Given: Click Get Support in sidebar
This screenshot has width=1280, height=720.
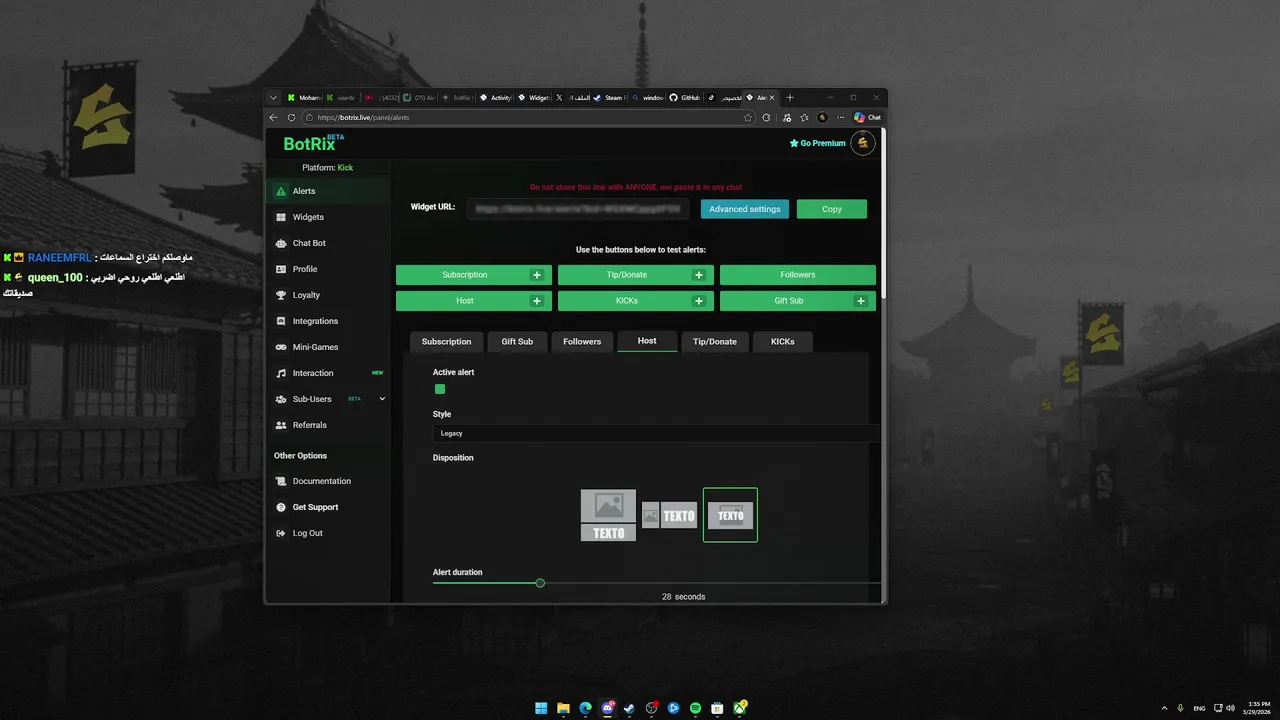Looking at the screenshot, I should [x=328, y=507].
